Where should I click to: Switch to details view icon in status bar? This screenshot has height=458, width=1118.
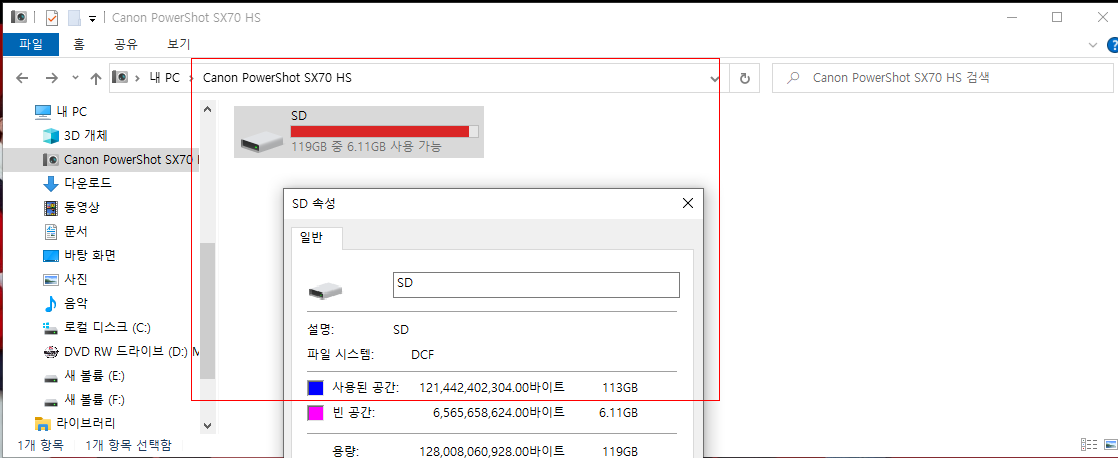pos(1087,444)
